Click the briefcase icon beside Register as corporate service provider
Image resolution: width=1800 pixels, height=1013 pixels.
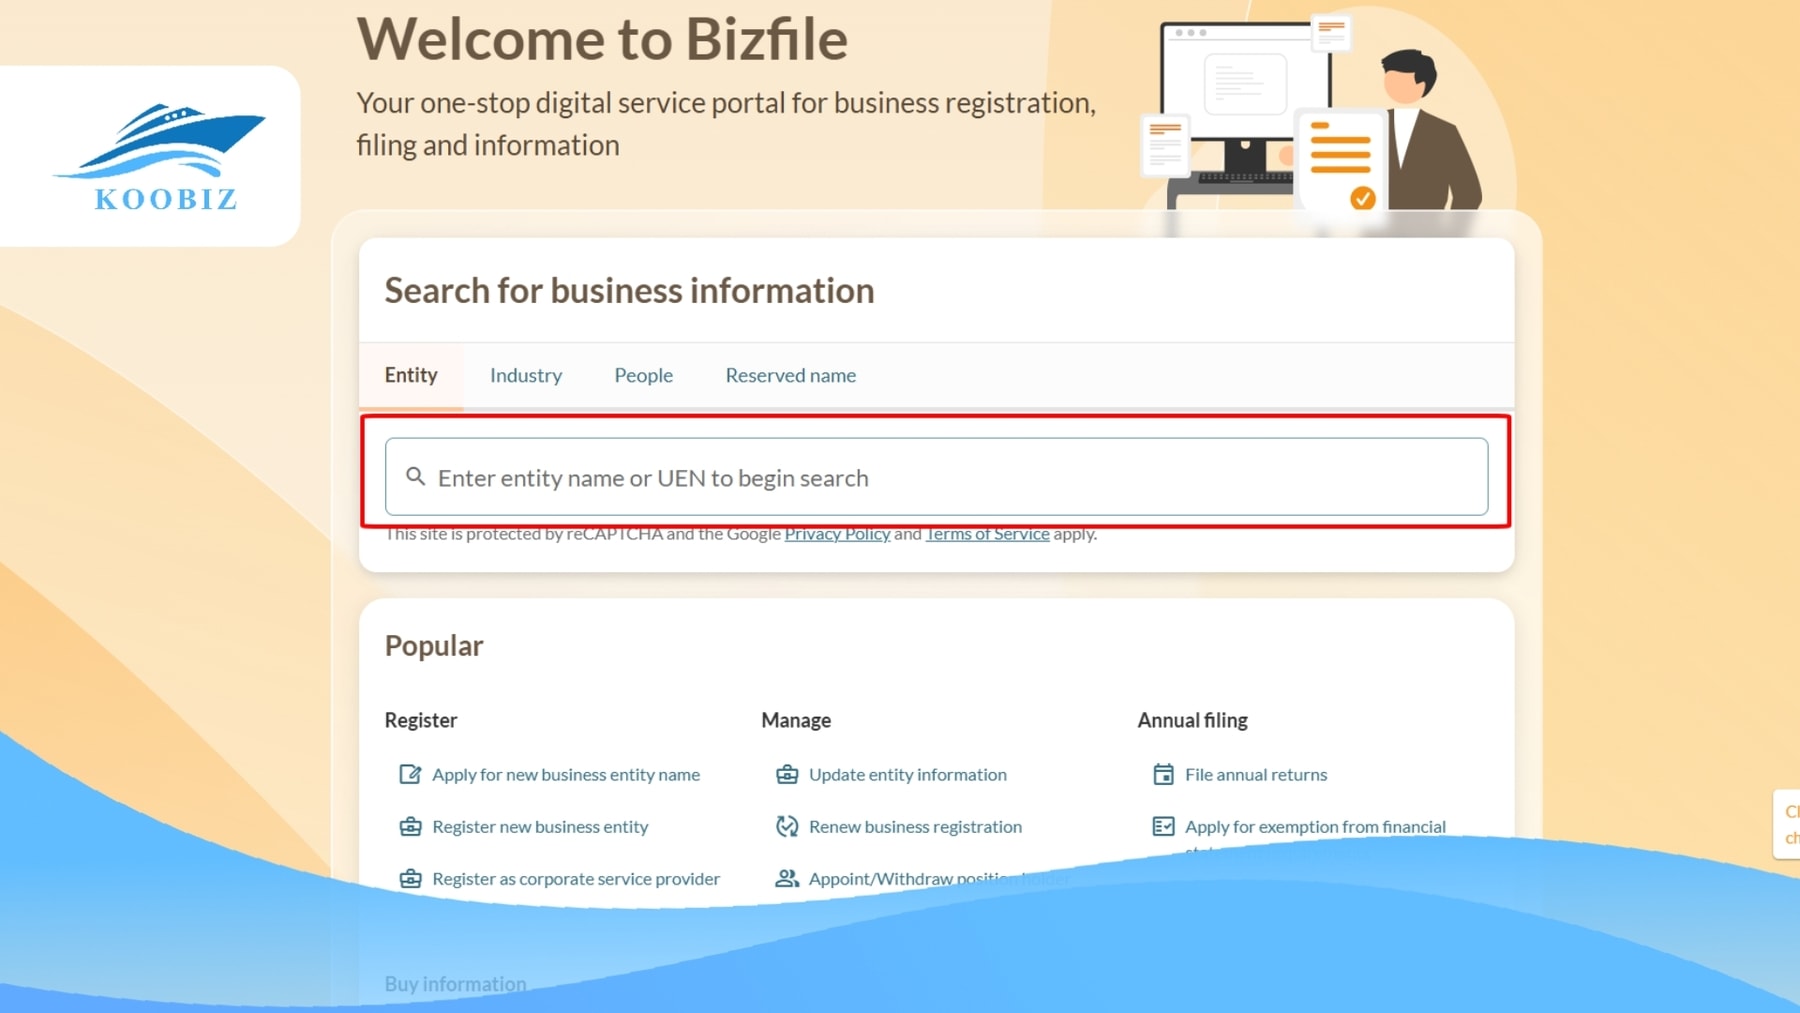[410, 878]
